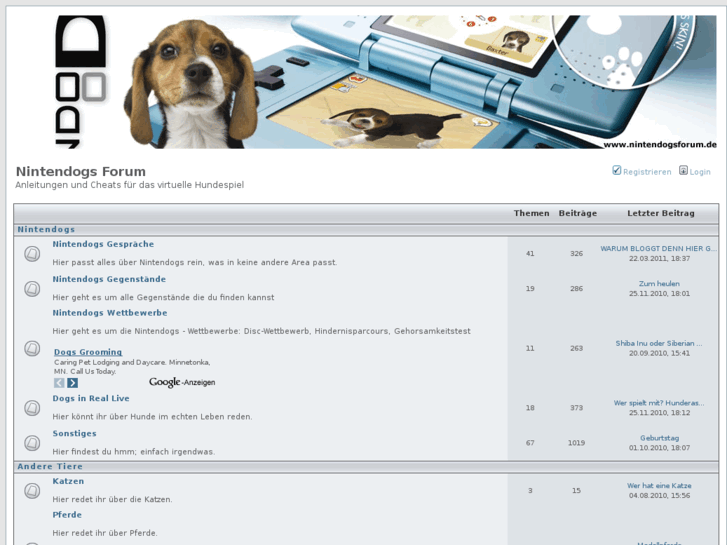
Task: Open last post 'Zum heulen'
Action: pos(659,284)
